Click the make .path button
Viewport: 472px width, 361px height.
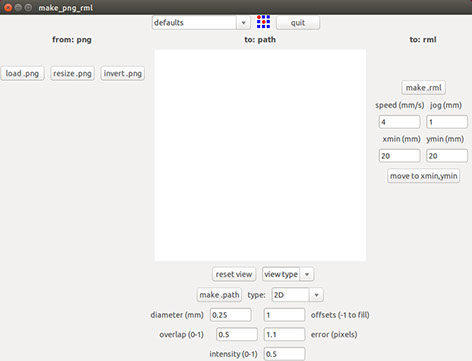pos(219,295)
